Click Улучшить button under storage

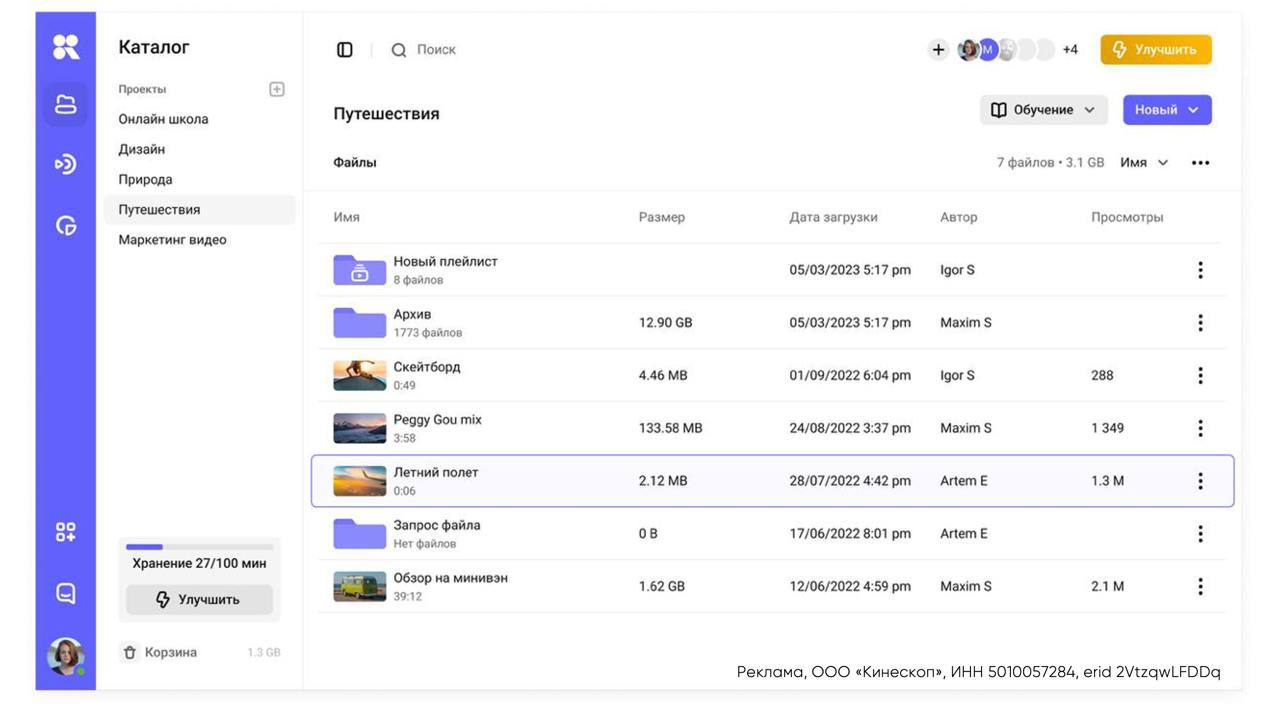199,600
